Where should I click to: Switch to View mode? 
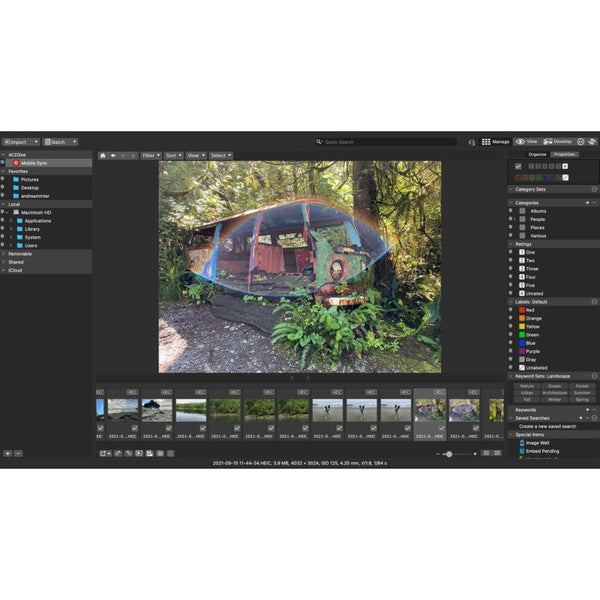(x=527, y=142)
